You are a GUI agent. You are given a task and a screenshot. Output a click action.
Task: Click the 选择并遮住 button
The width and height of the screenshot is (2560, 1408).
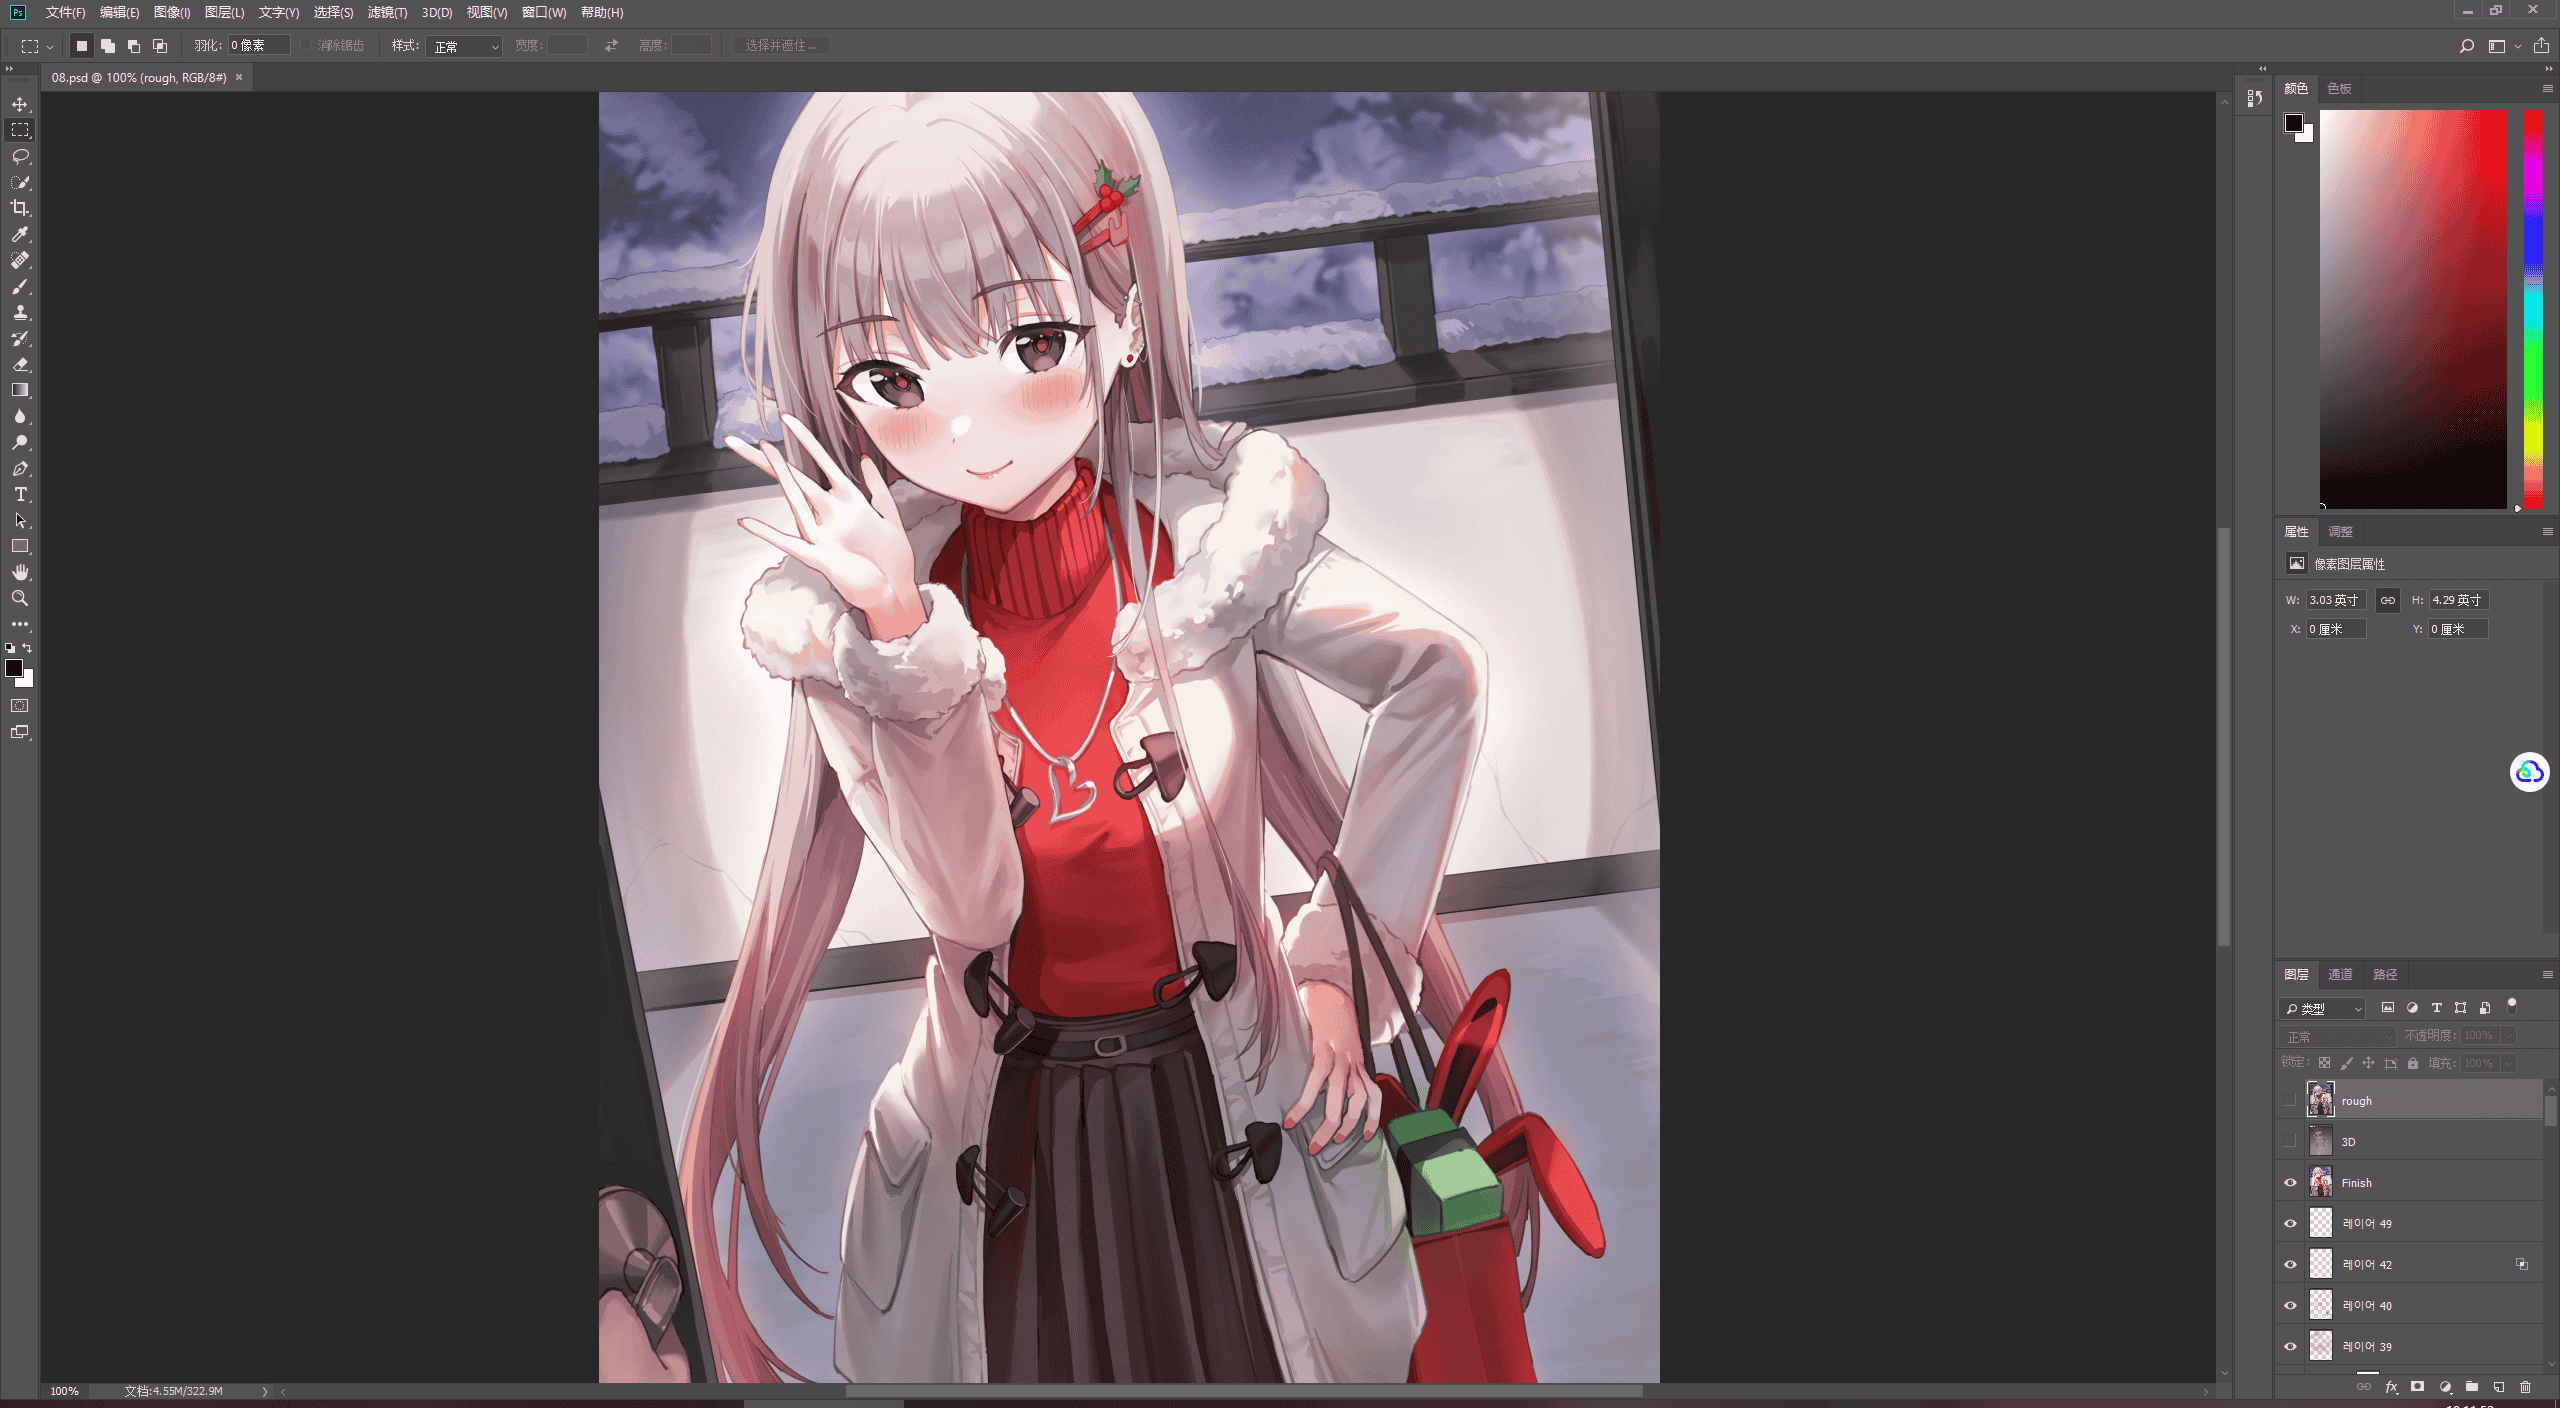pyautogui.click(x=781, y=46)
